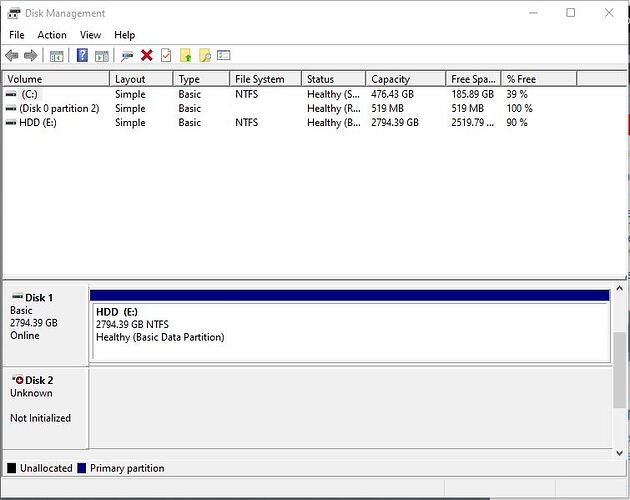This screenshot has width=630, height=500.
Task: Click drive icon beside Disk 0 partition 2
Action: [x=11, y=109]
